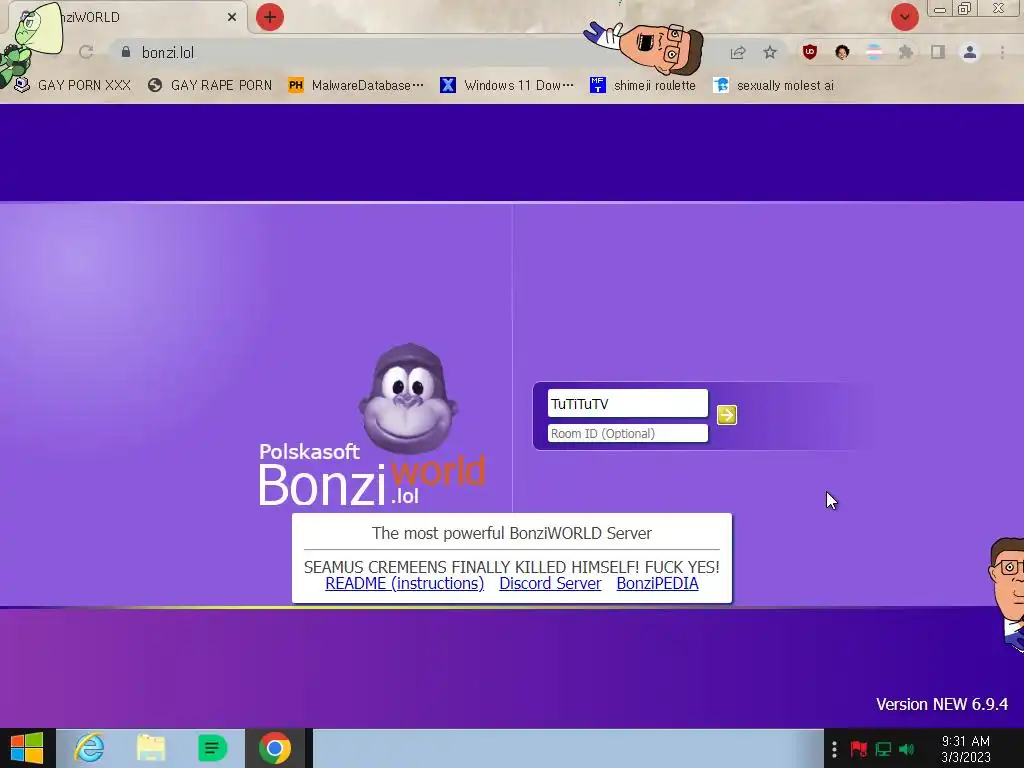
Task: View site info via the lock icon
Action: point(126,52)
